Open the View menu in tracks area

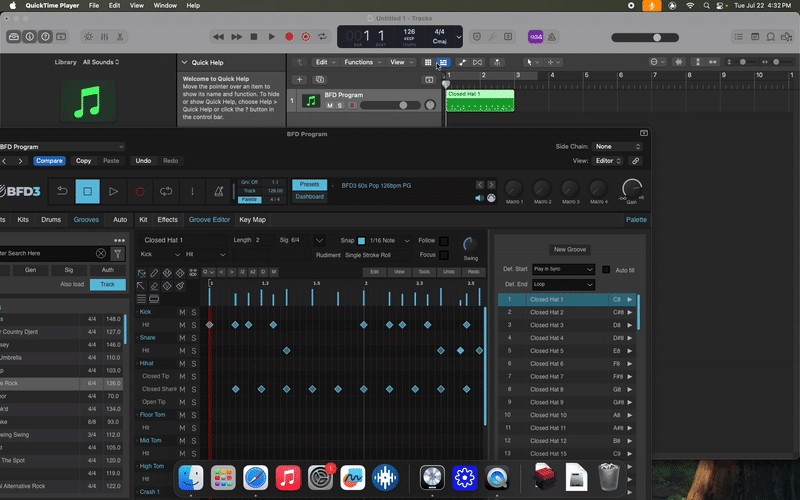click(400, 62)
